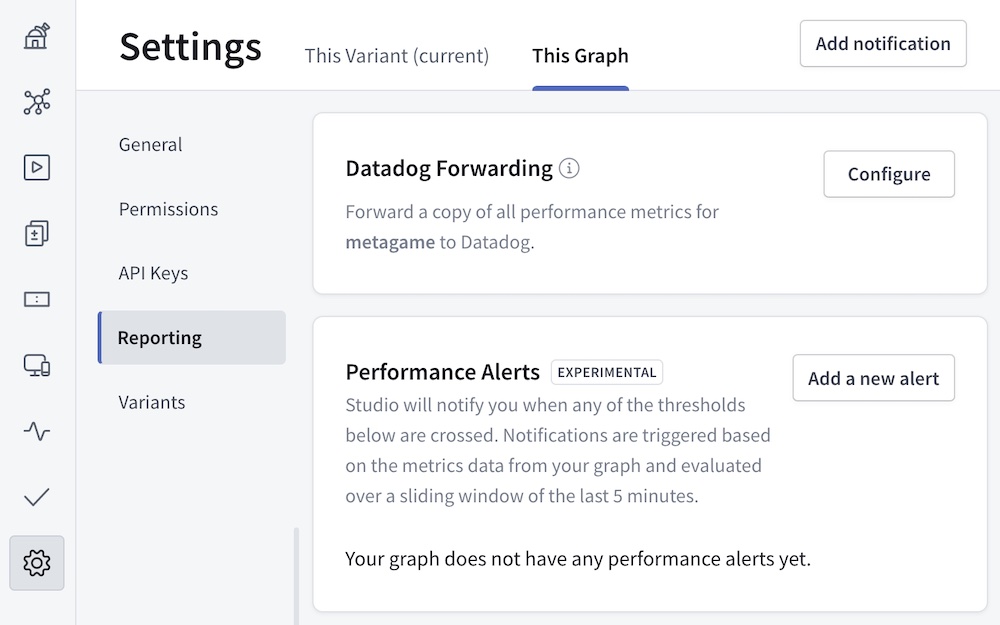Open the Checks page via checkmark icon
Viewport: 1000px width, 625px height.
(x=37, y=497)
